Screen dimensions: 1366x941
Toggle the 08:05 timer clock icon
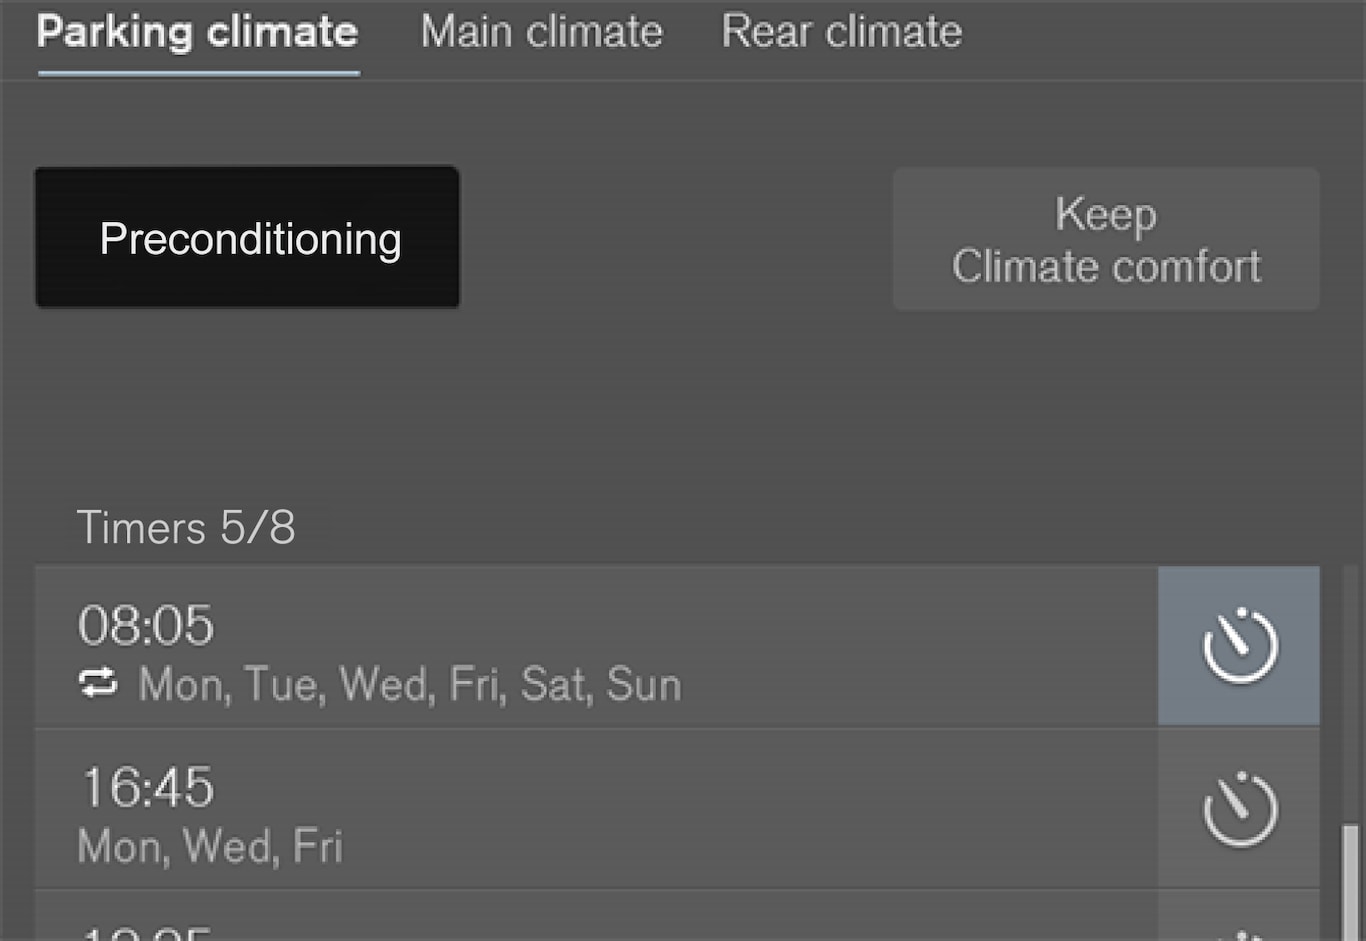tap(1239, 646)
